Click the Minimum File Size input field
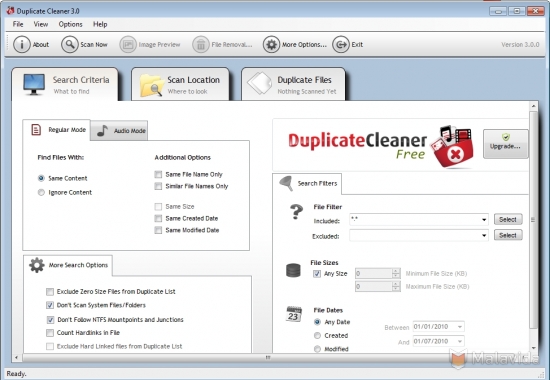The height and width of the screenshot is (380, 550). pos(374,273)
